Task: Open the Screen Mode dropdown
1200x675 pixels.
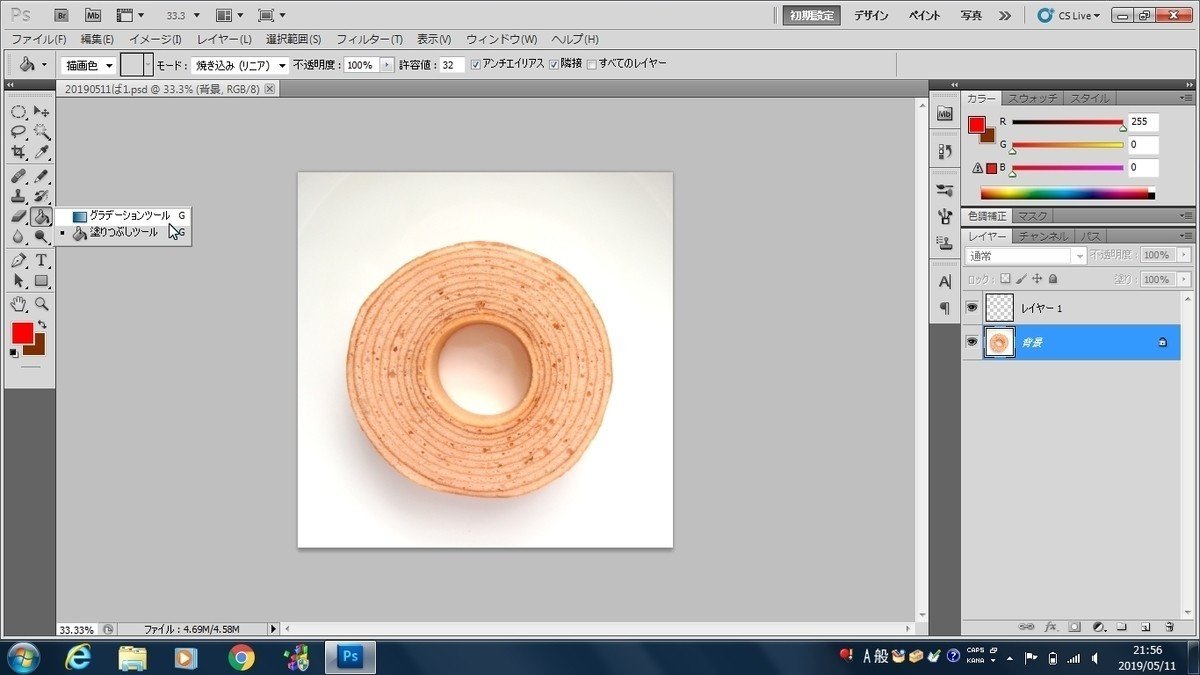Action: tap(272, 15)
